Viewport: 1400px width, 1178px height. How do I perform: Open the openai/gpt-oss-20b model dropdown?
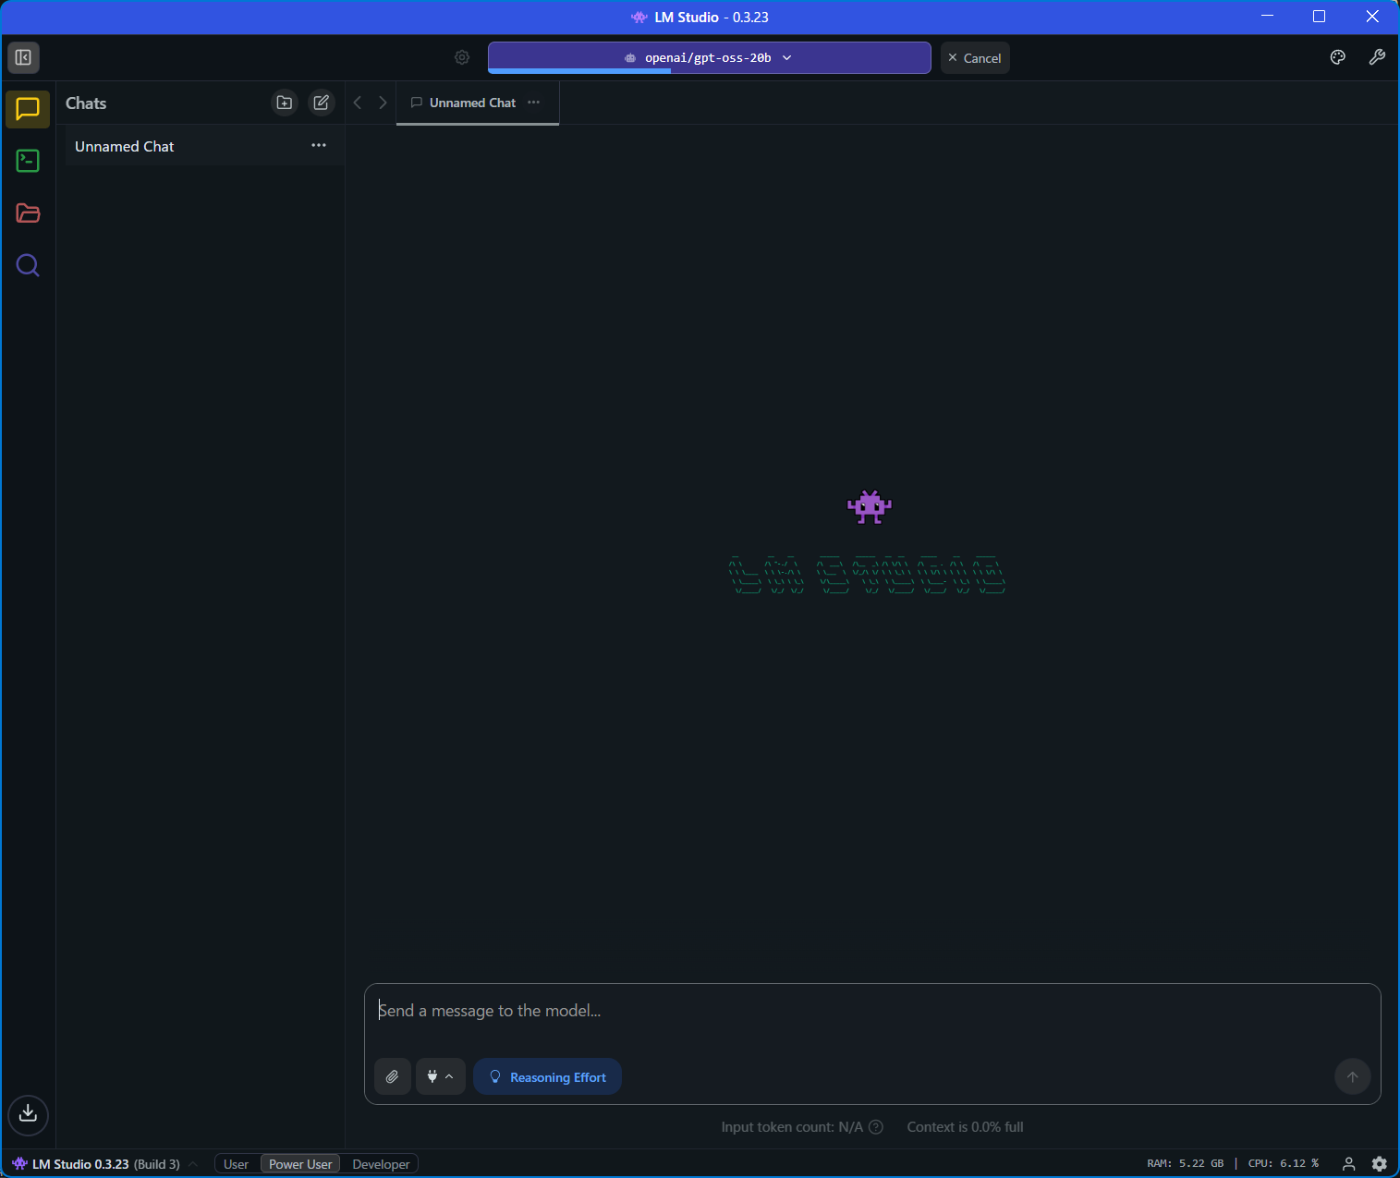pyautogui.click(x=709, y=57)
